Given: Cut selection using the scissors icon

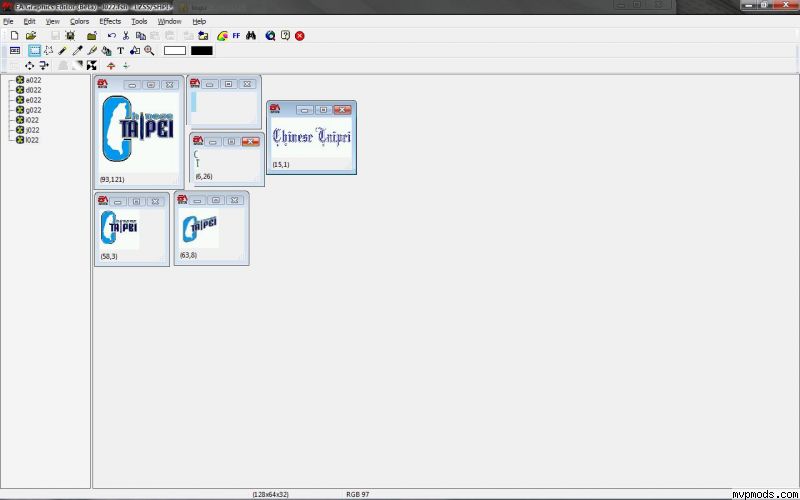Looking at the screenshot, I should coord(126,36).
